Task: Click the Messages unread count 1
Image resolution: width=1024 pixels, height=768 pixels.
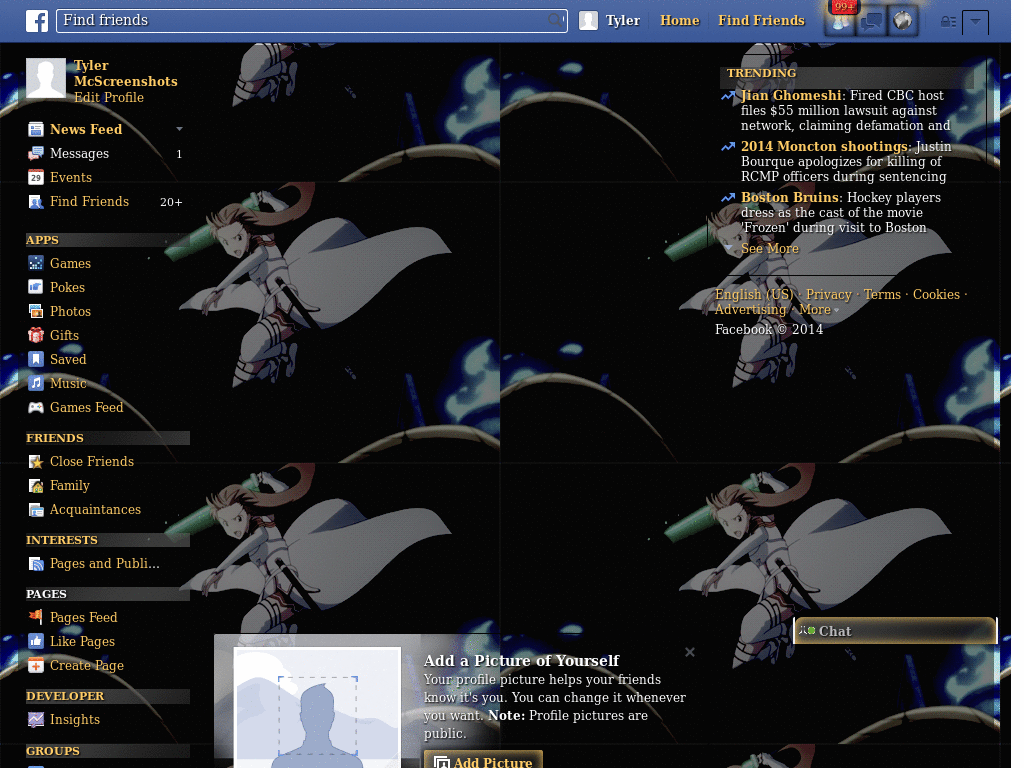Action: [x=179, y=154]
